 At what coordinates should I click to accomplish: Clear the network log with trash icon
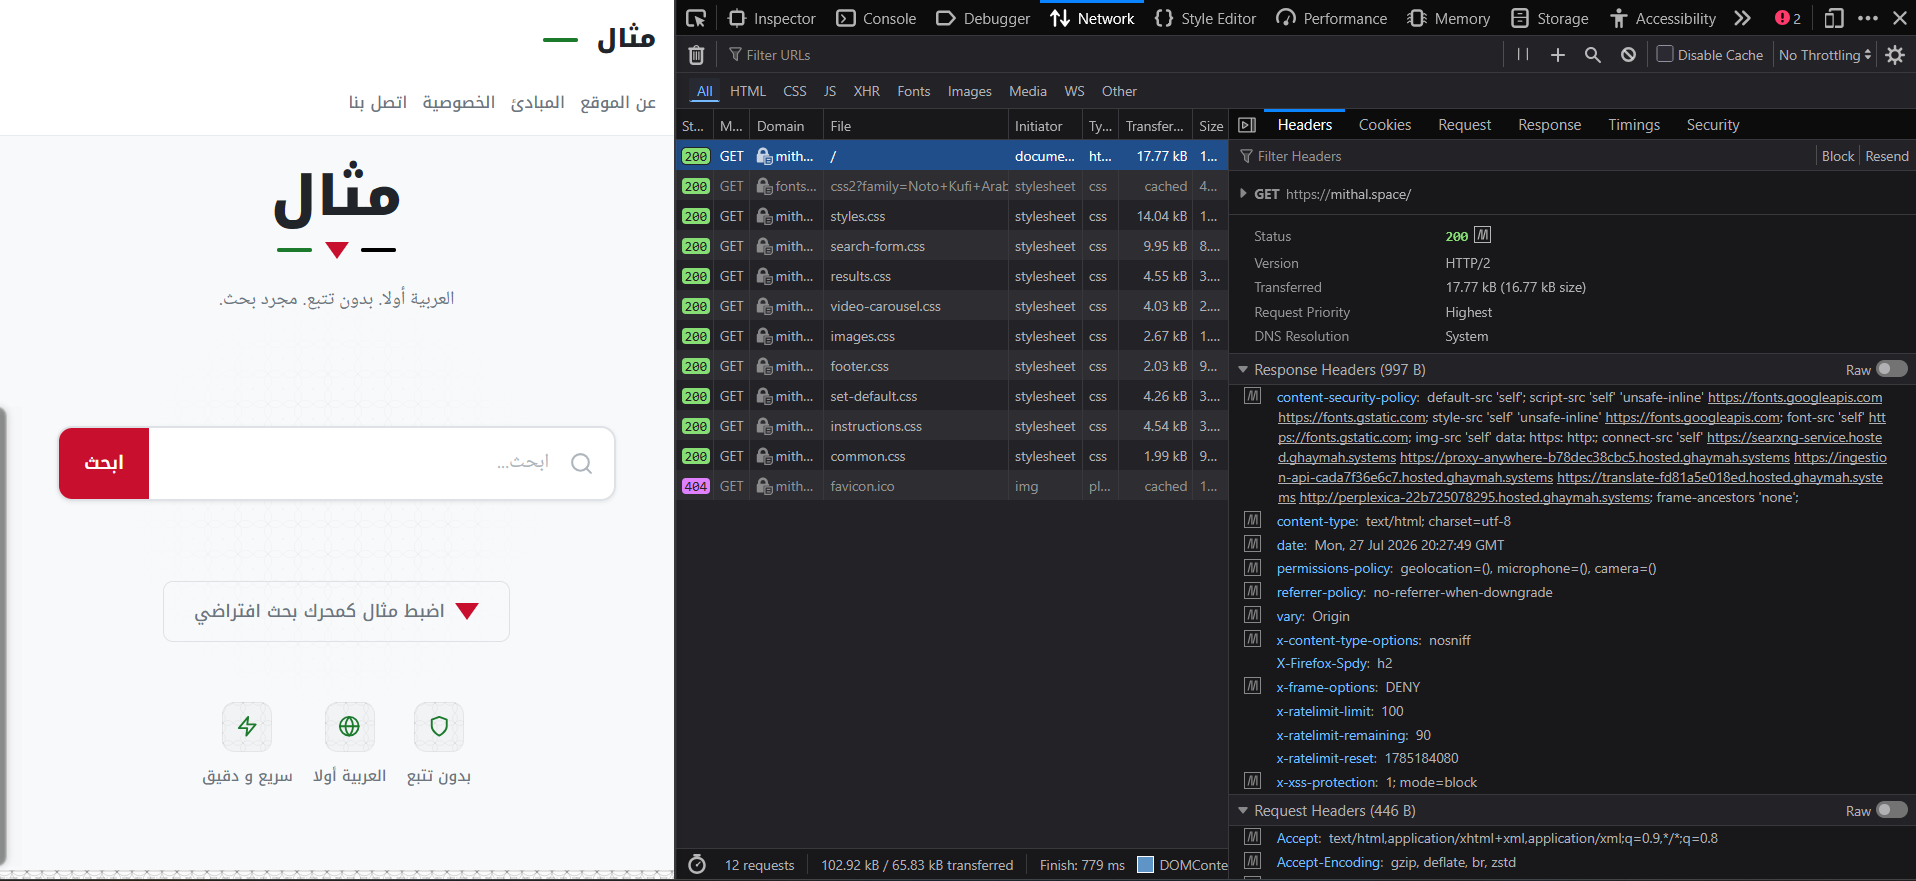pos(696,55)
